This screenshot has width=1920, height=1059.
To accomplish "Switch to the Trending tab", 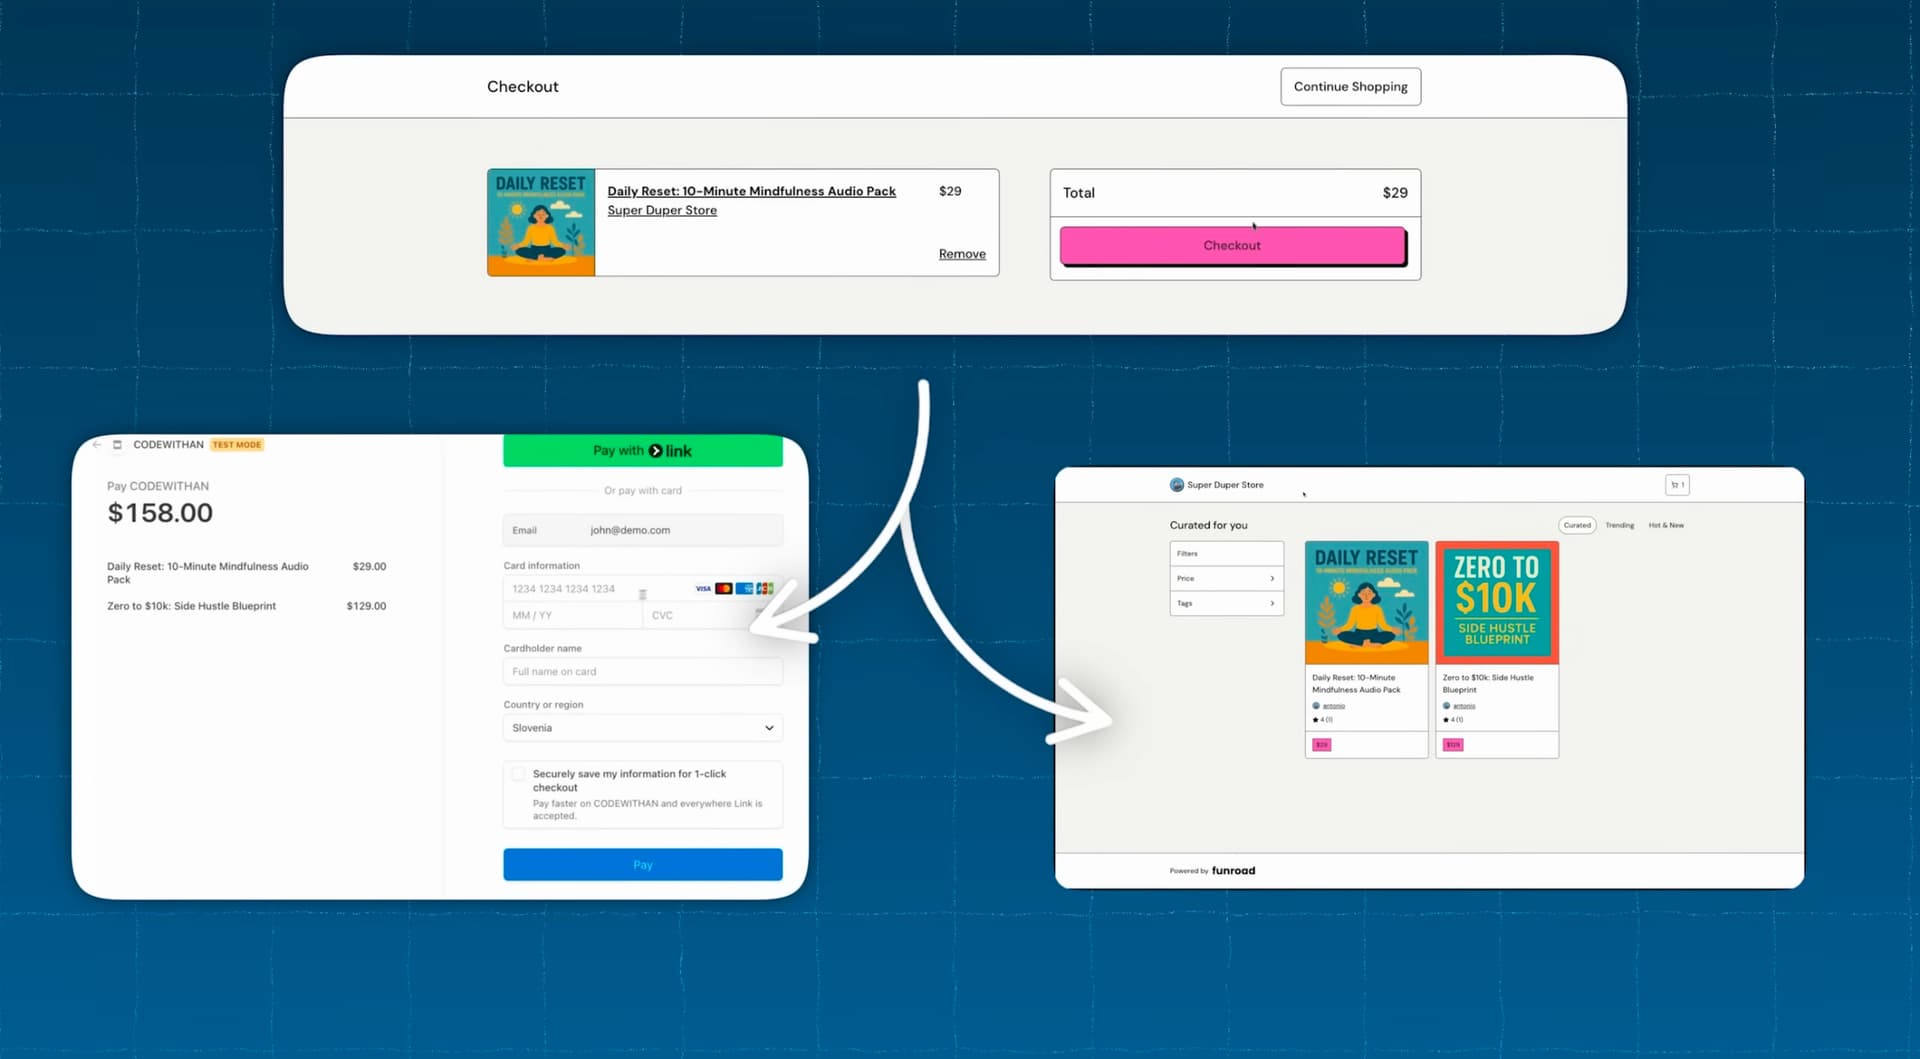I will pyautogui.click(x=1619, y=526).
